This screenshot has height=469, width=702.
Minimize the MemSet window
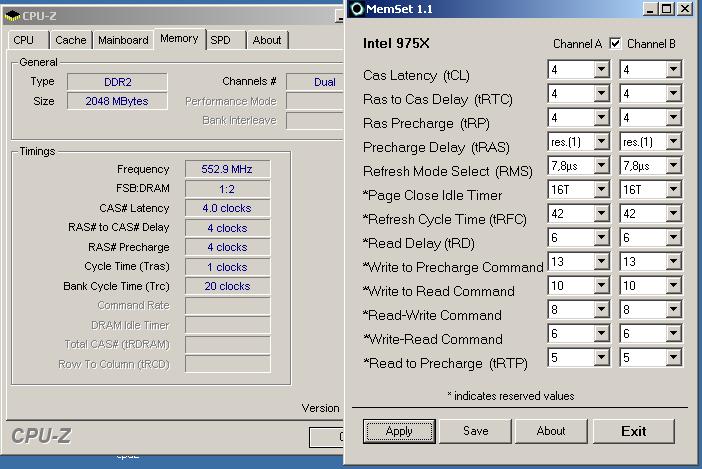[x=651, y=9]
